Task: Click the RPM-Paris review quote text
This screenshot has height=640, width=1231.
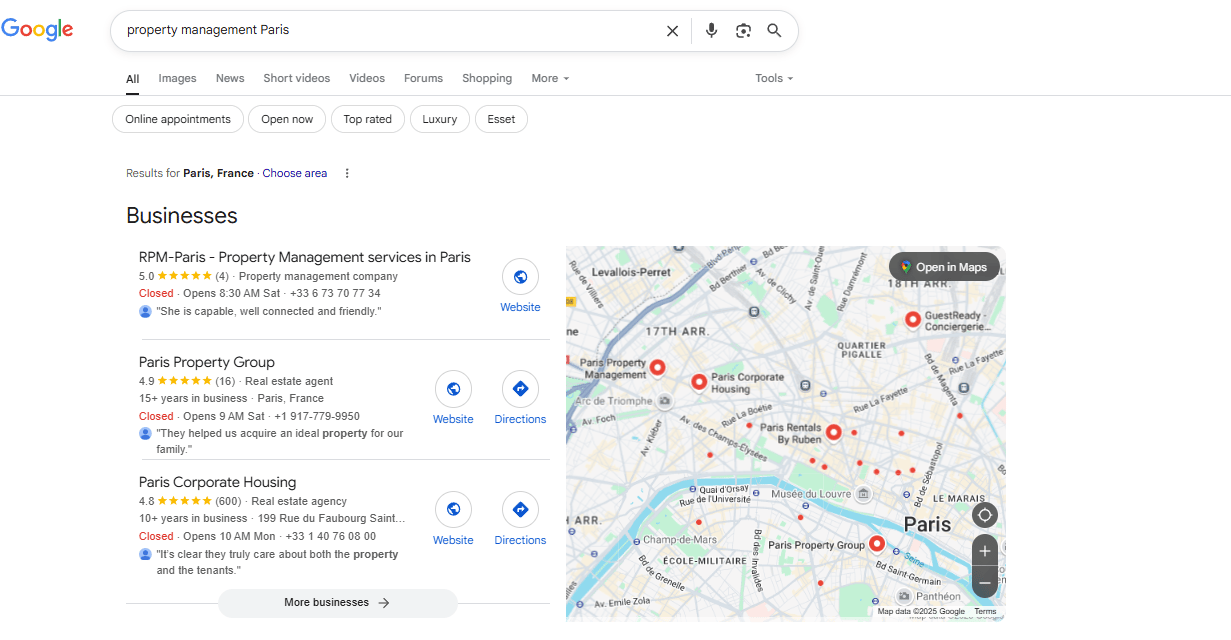Action: click(x=269, y=311)
